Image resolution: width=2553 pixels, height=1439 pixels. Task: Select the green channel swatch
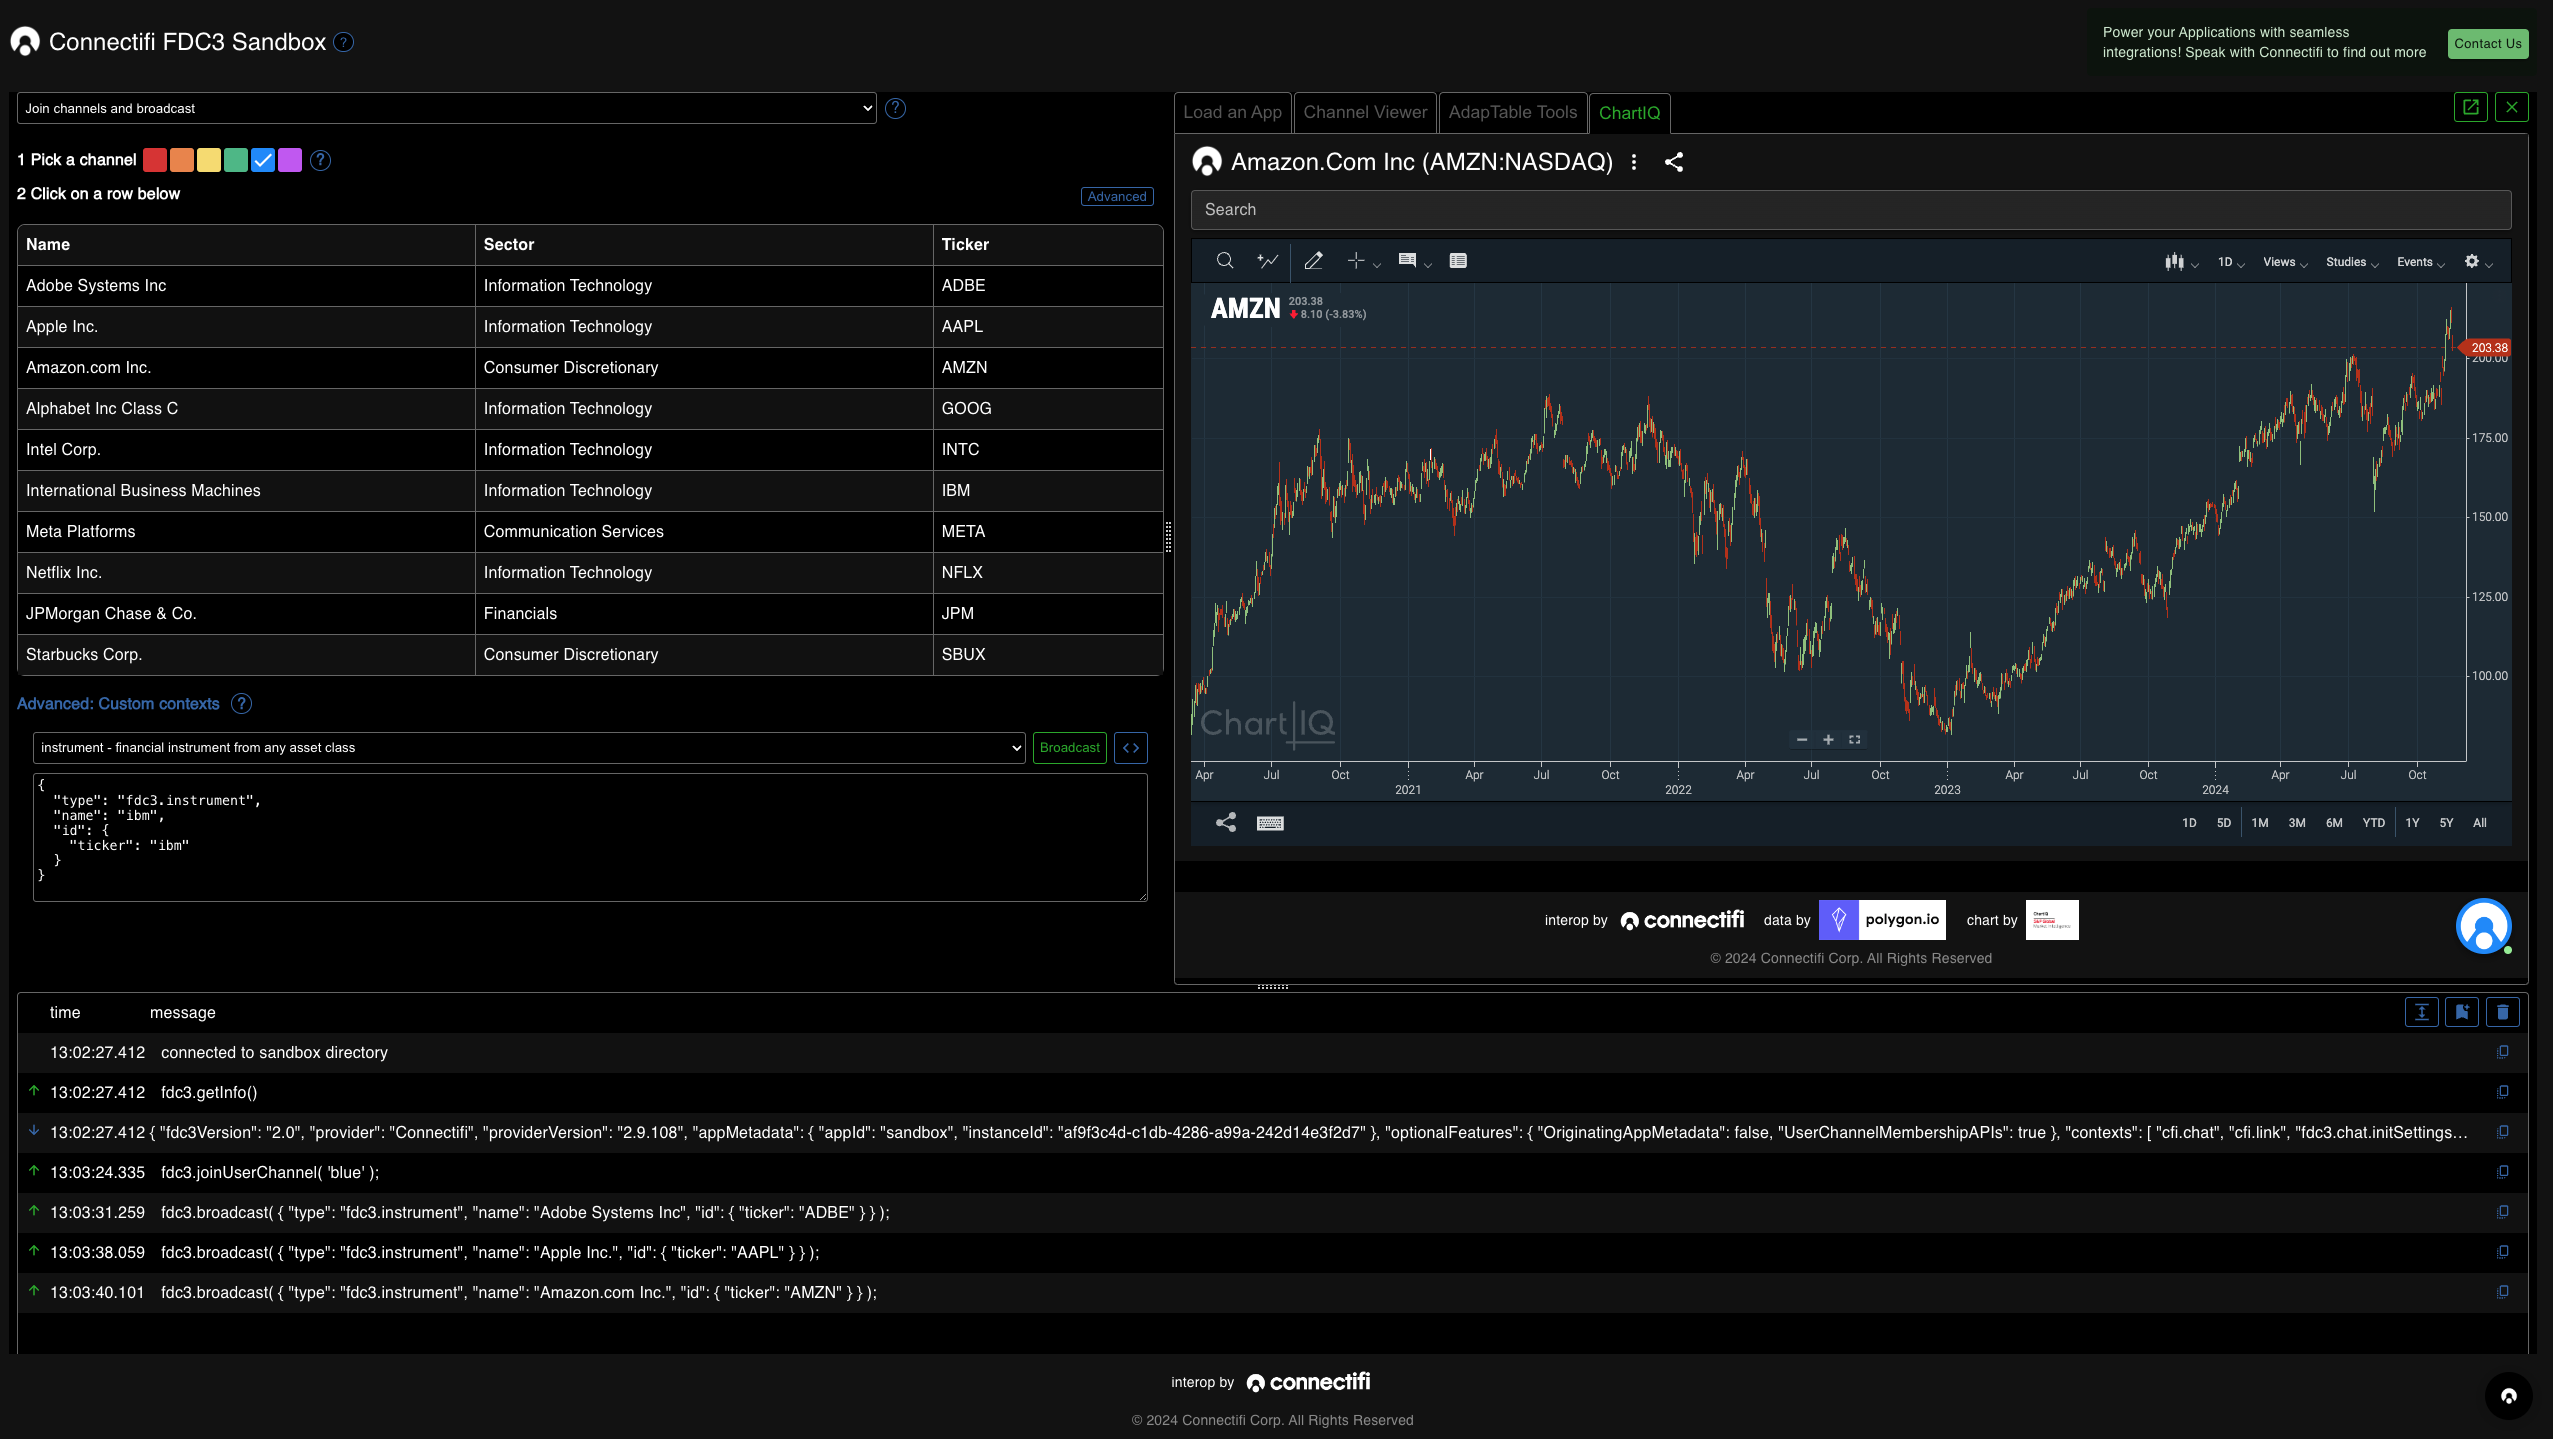(236, 160)
